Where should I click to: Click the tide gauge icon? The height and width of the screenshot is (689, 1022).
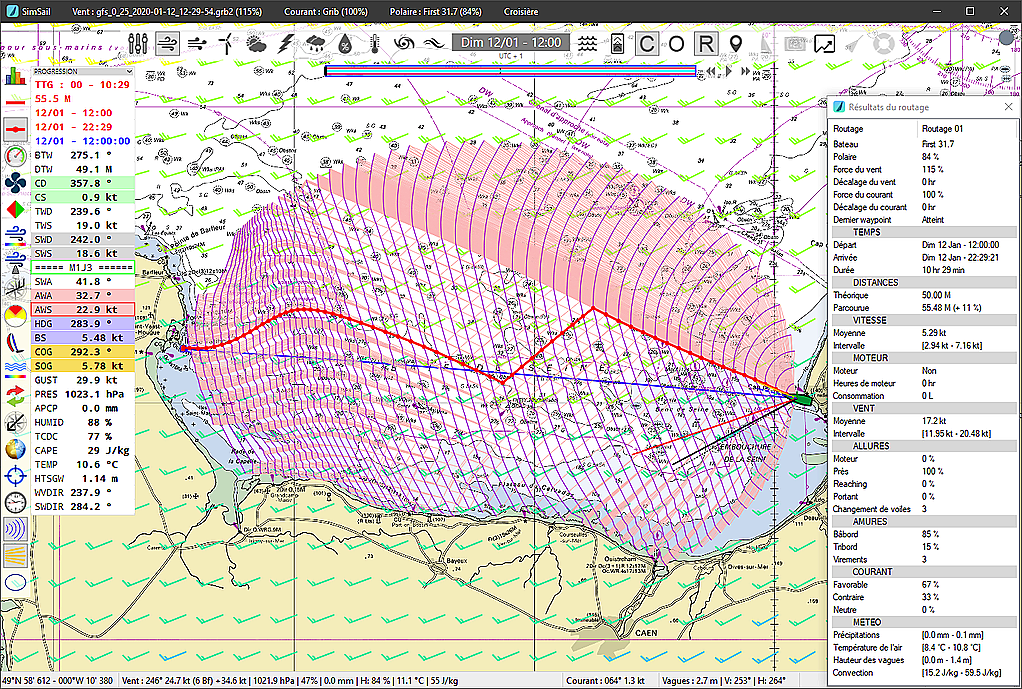coord(617,44)
